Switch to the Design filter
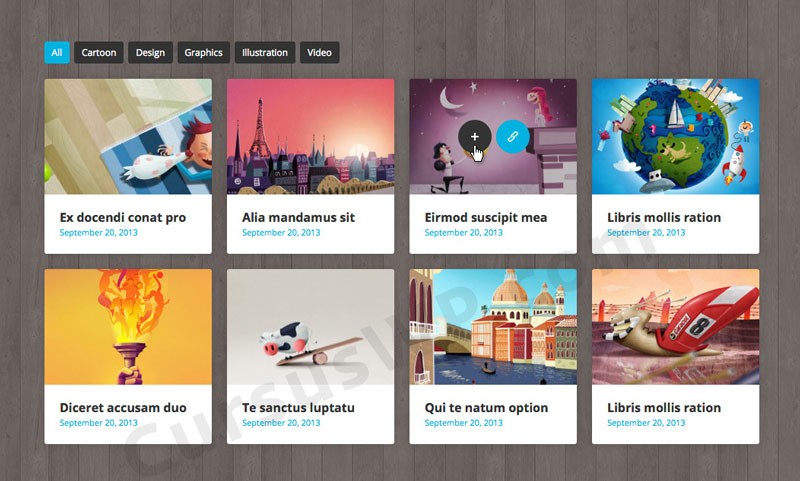The width and height of the screenshot is (800, 481). pos(150,52)
